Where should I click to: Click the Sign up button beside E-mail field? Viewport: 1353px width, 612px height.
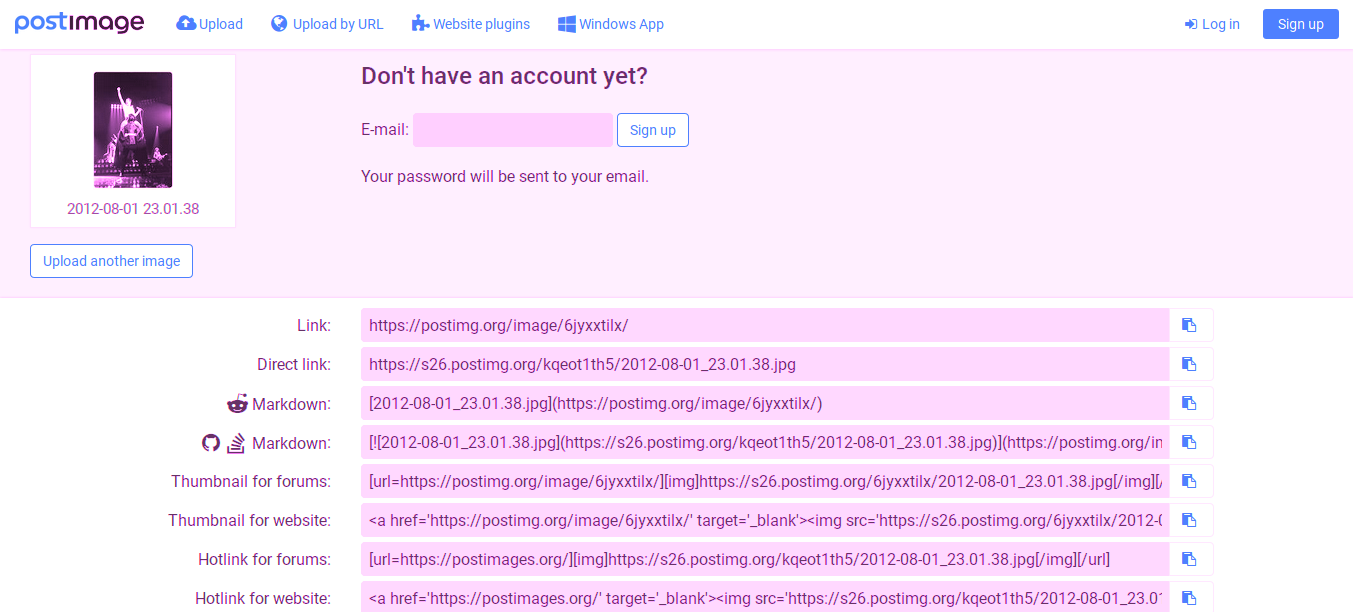pyautogui.click(x=652, y=130)
